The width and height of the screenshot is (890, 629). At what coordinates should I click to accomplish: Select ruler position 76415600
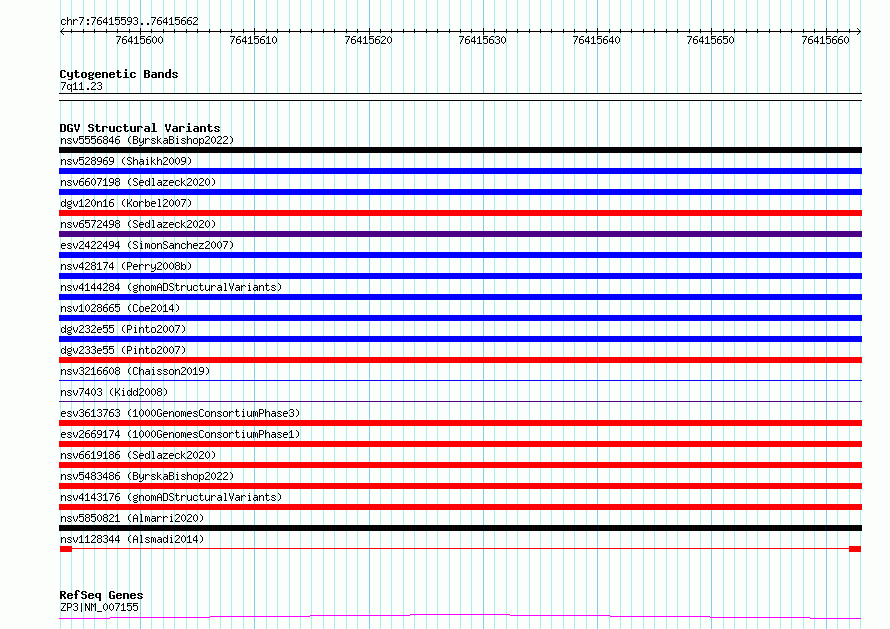point(139,40)
